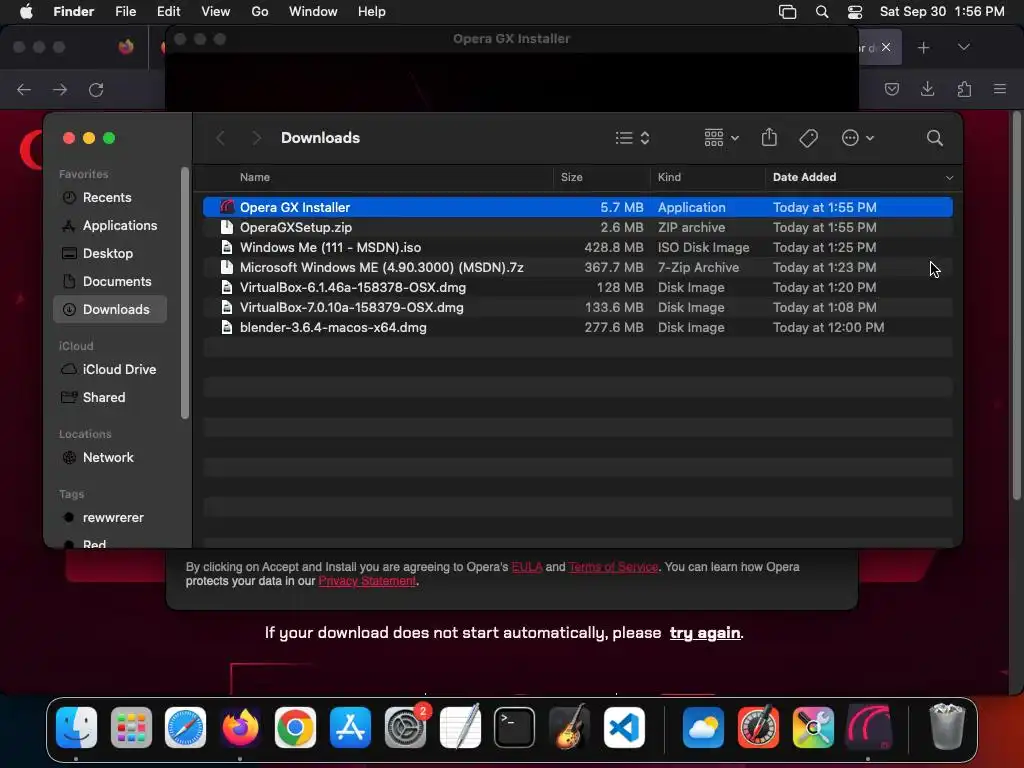This screenshot has width=1024, height=768.
Task: Sort files by Size column header
Action: tap(571, 178)
